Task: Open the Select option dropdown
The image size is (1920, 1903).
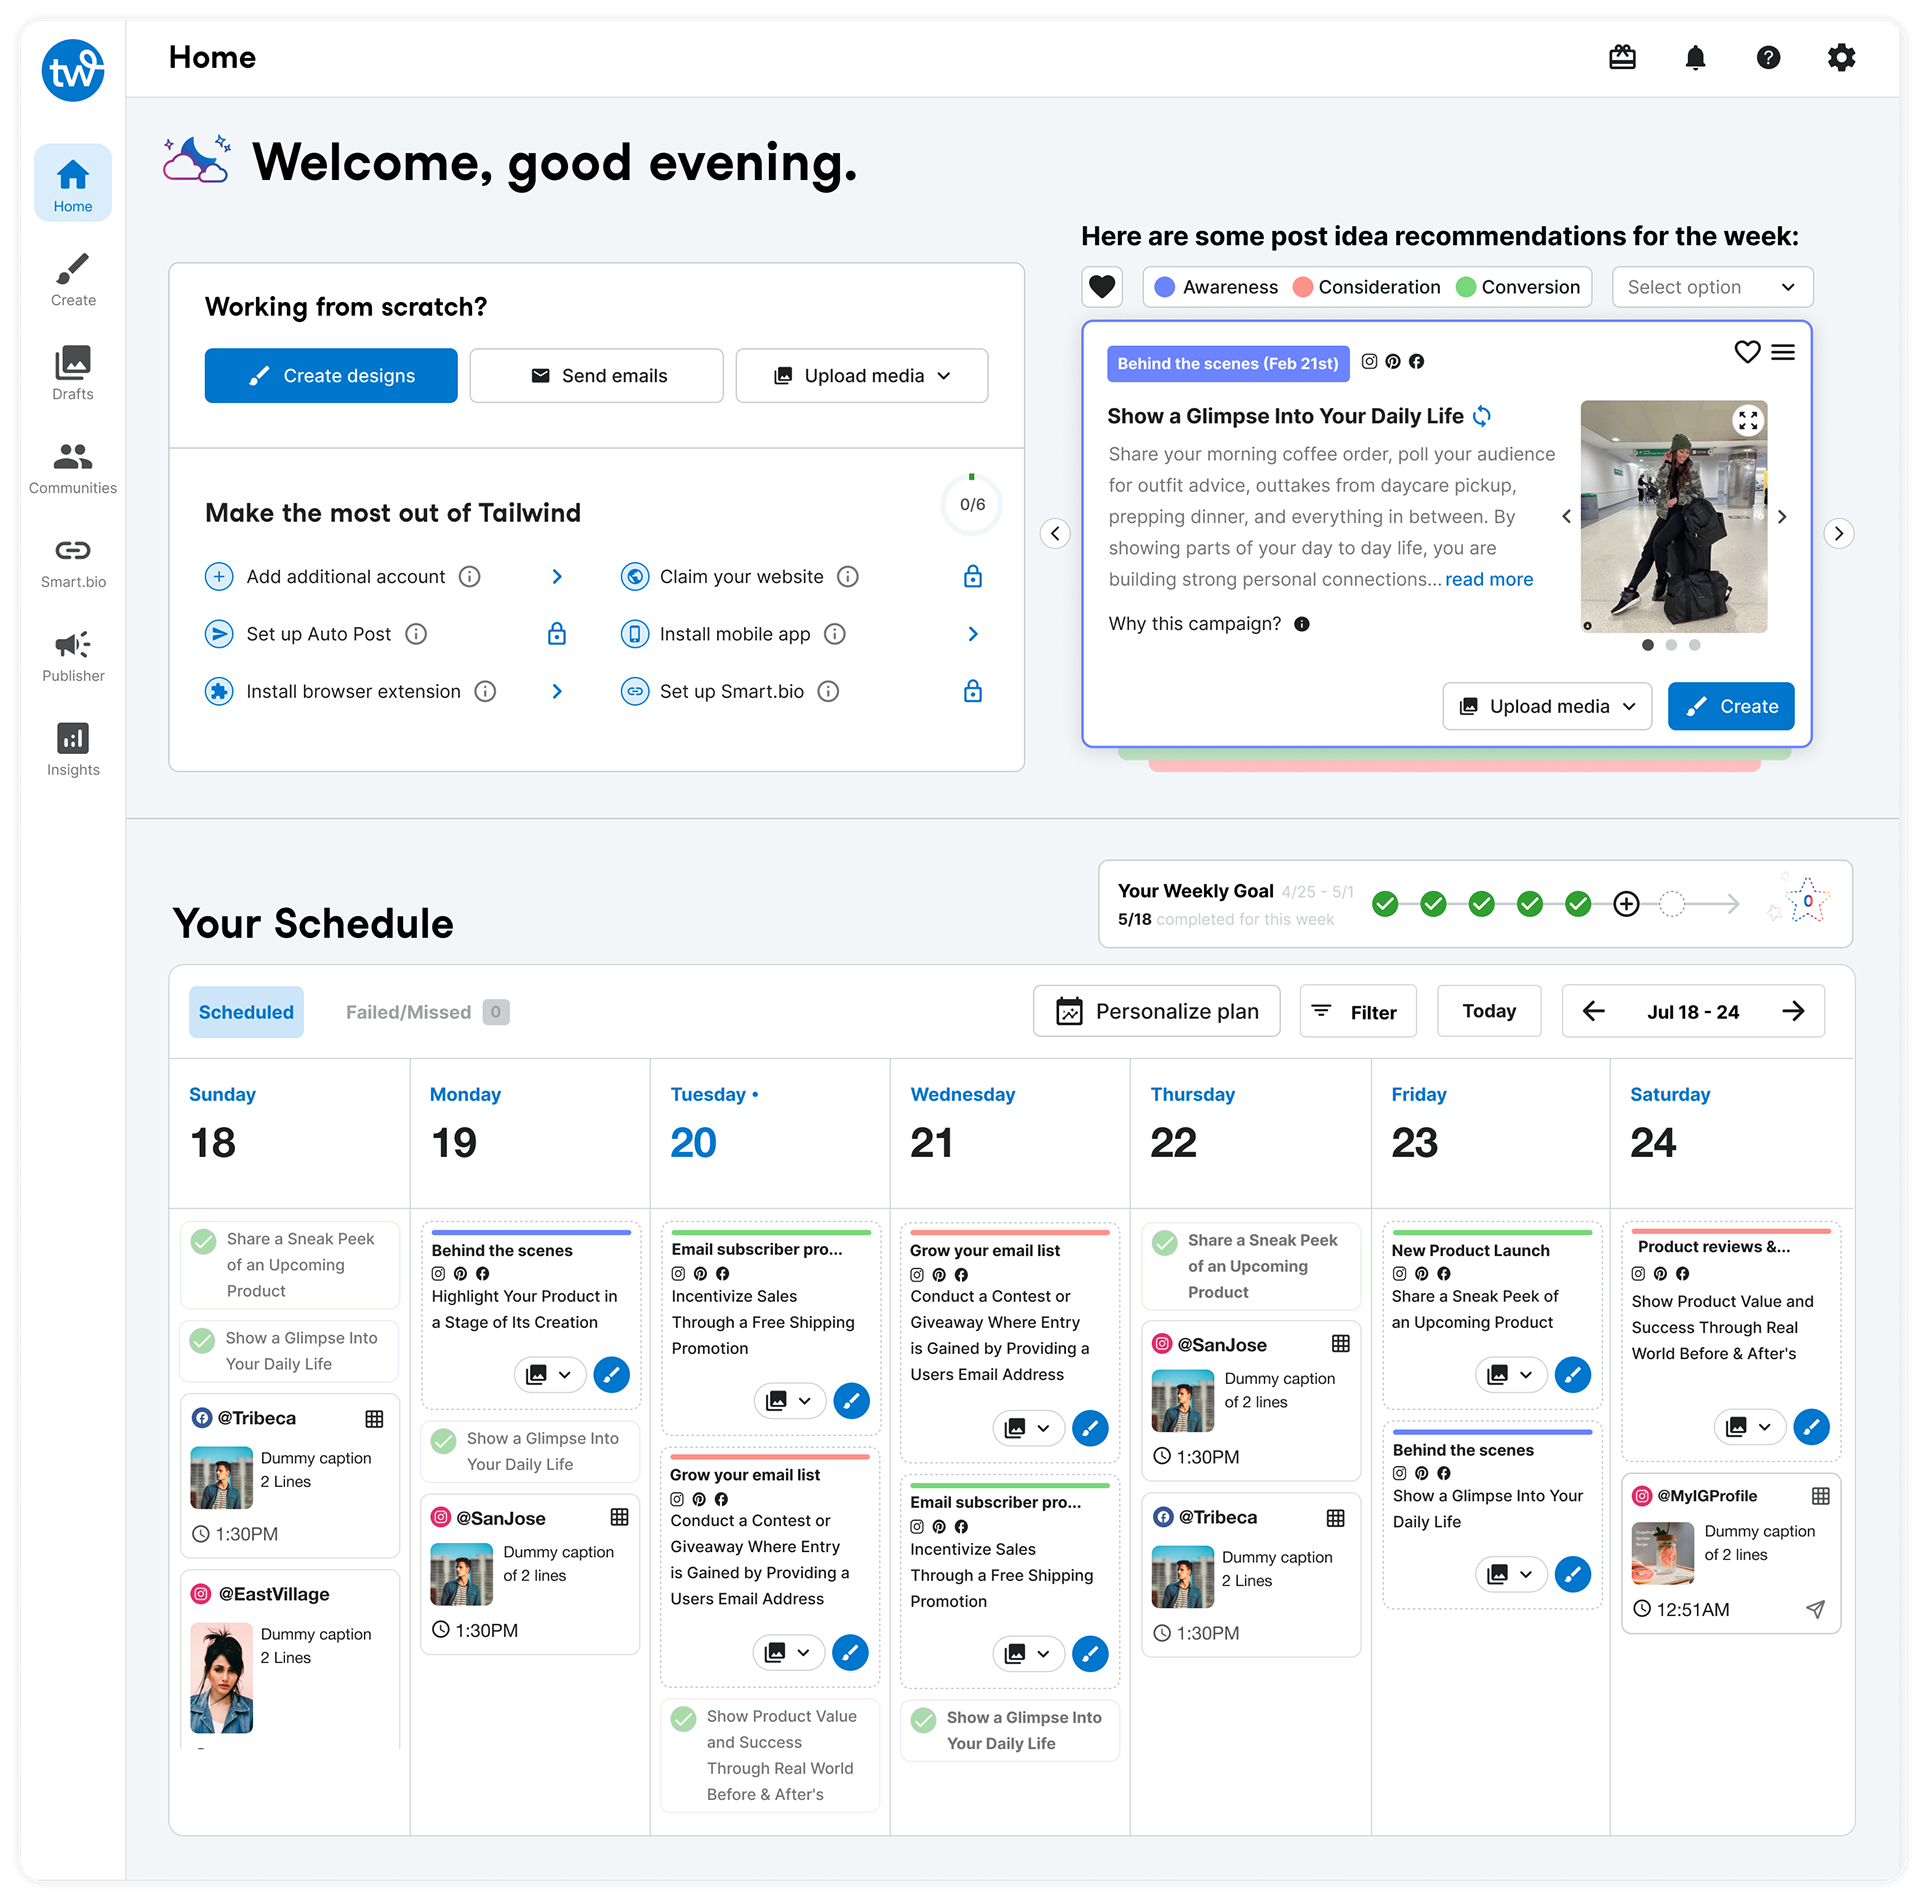Action: (x=1711, y=287)
